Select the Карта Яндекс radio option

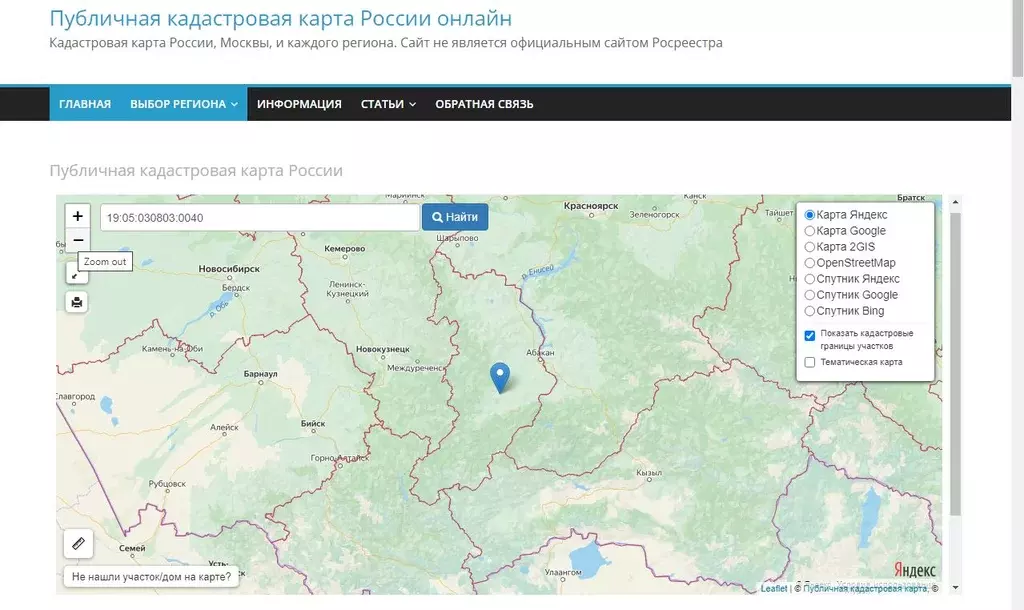pos(810,215)
